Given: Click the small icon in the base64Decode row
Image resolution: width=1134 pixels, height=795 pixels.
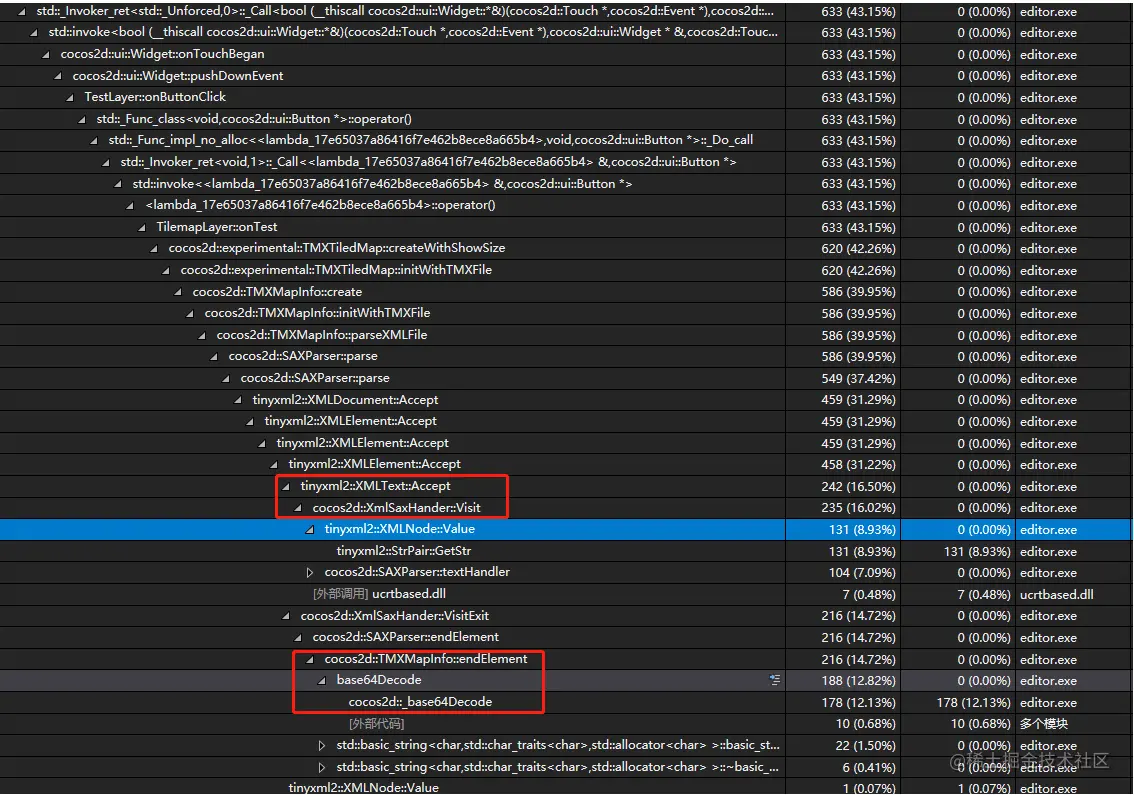Looking at the screenshot, I should point(775,680).
